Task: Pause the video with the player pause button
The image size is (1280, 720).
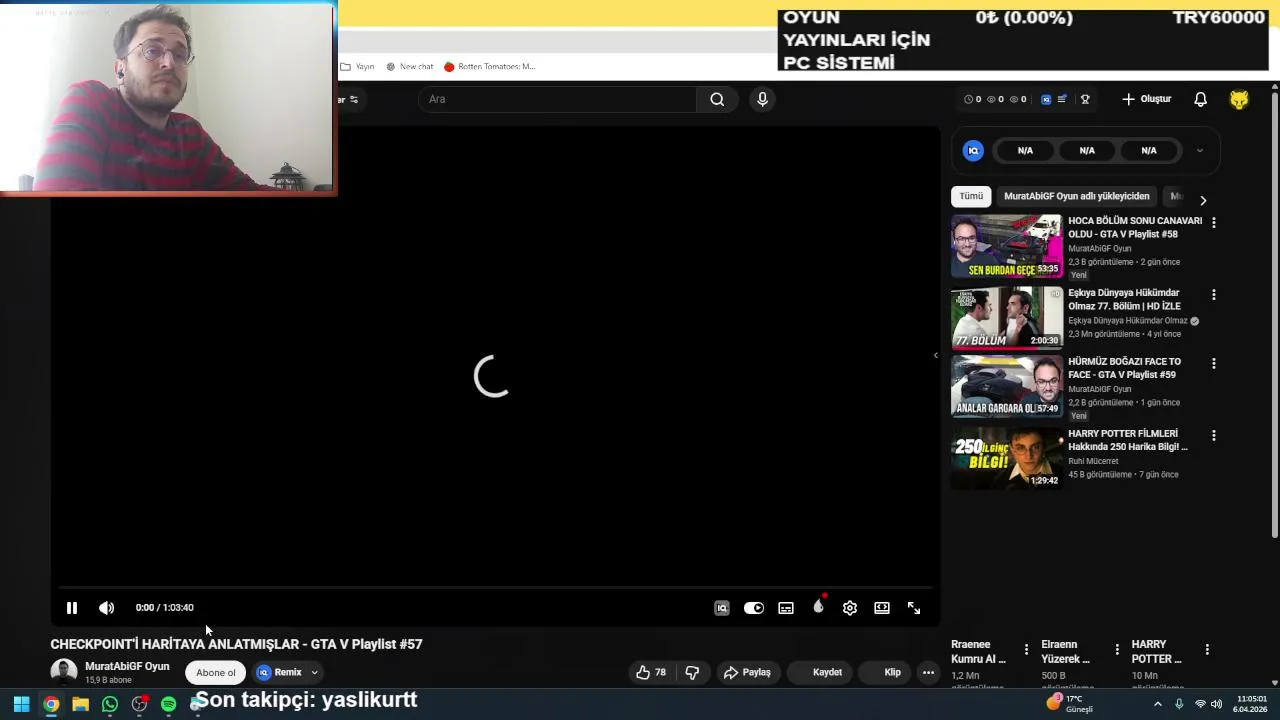Action: 72,608
